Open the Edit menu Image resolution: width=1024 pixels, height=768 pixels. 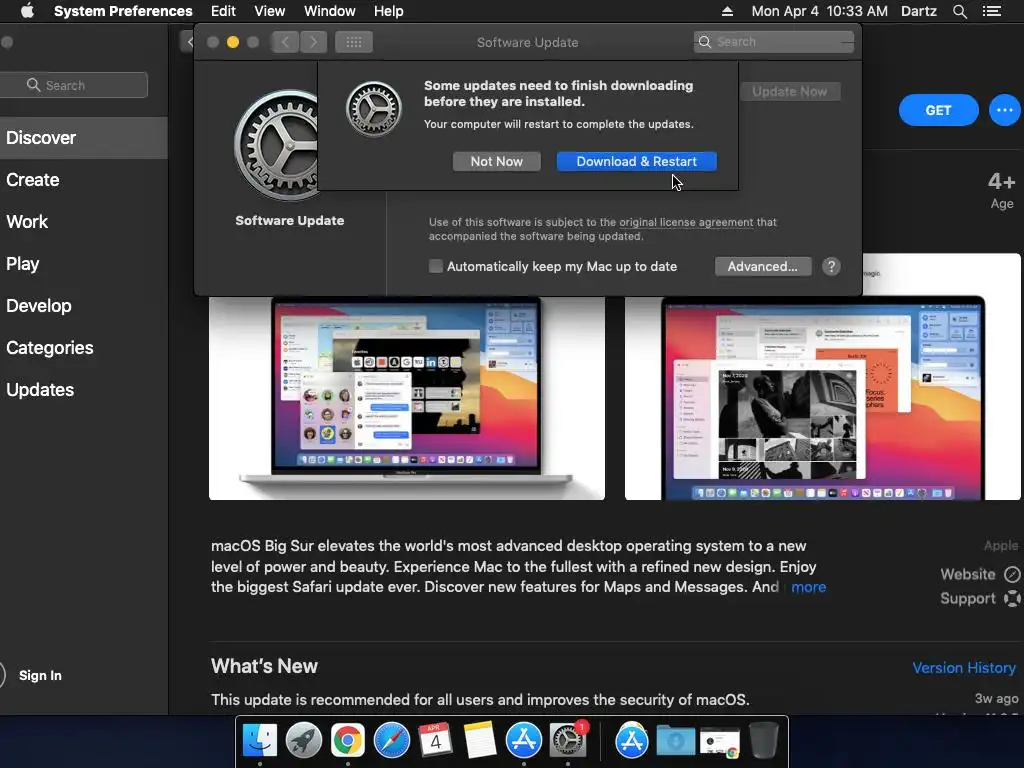(x=223, y=11)
